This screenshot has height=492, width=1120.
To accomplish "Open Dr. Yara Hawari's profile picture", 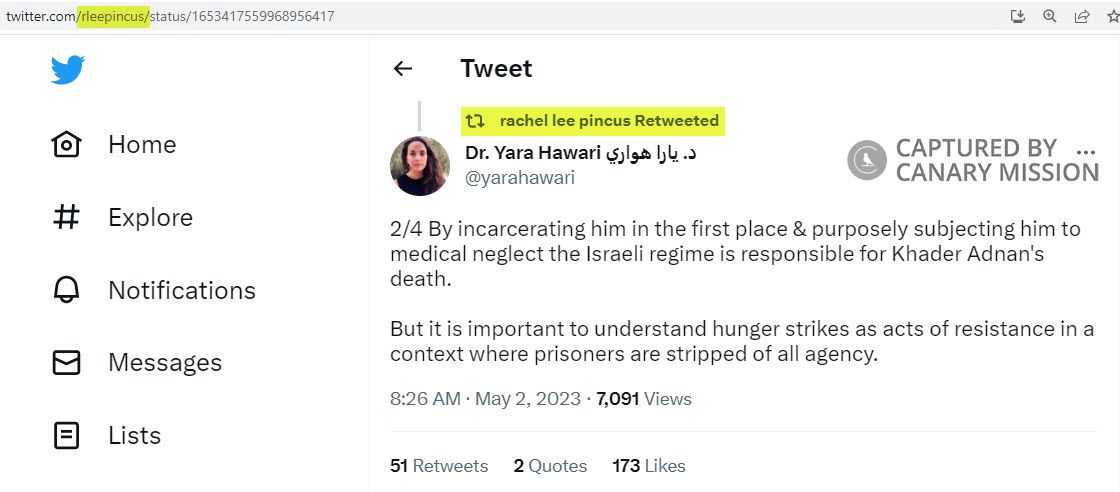I will [x=420, y=165].
